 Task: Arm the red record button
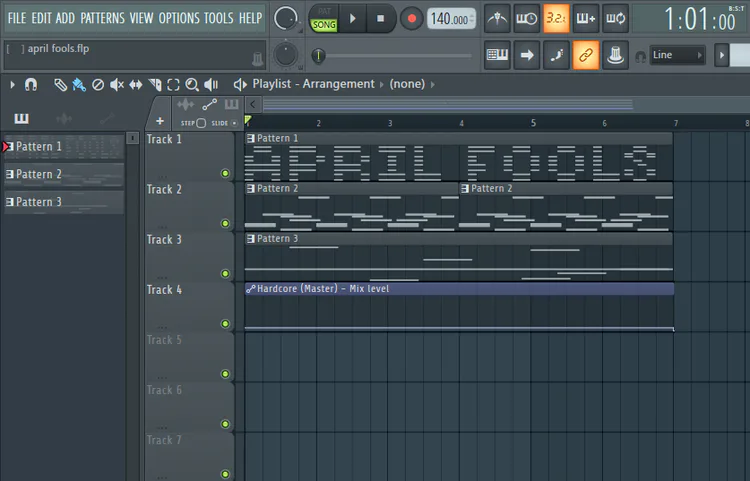tap(411, 19)
